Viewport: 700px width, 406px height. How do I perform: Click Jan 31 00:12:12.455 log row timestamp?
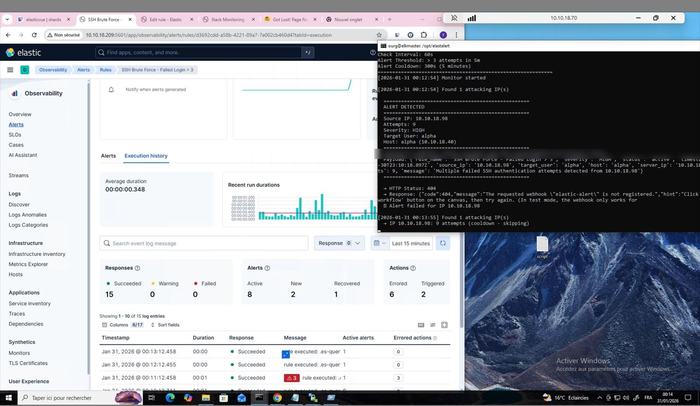tap(139, 365)
